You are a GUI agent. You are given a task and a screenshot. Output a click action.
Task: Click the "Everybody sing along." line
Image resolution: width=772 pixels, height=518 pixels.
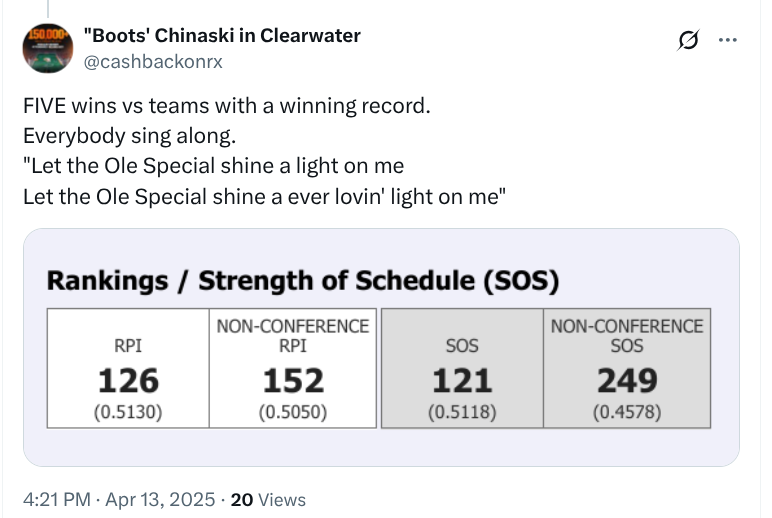(129, 136)
